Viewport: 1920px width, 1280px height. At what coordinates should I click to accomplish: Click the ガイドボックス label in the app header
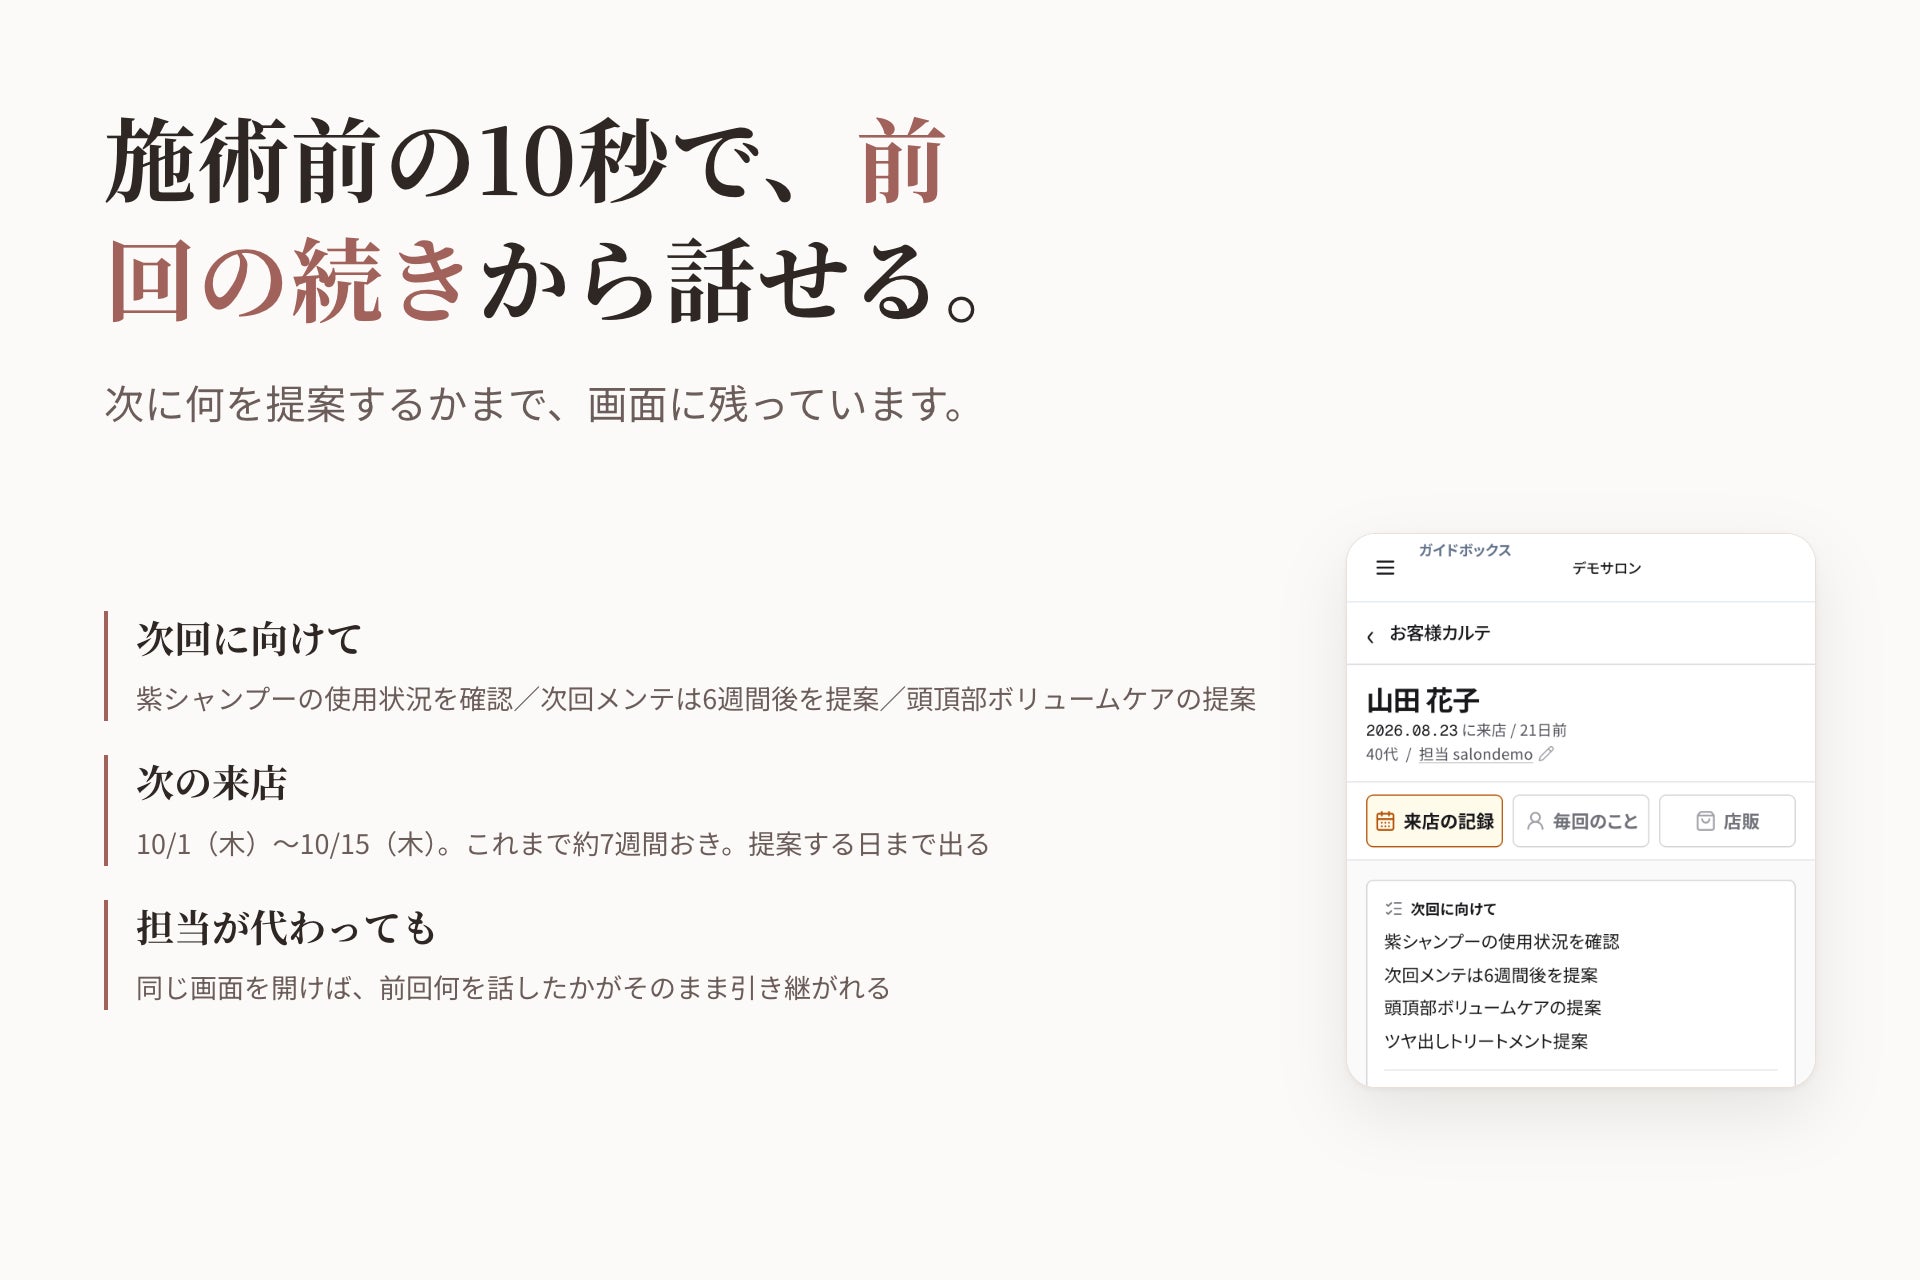1464,550
